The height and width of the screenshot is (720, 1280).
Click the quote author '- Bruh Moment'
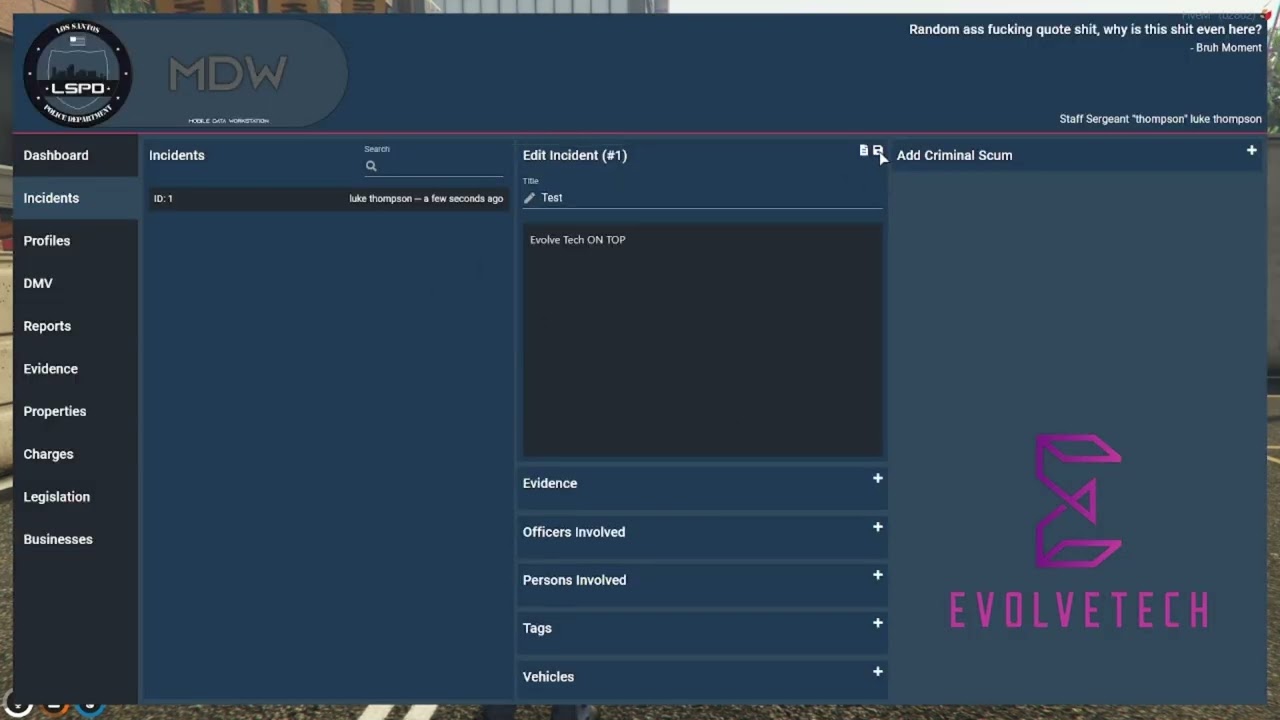(1226, 48)
